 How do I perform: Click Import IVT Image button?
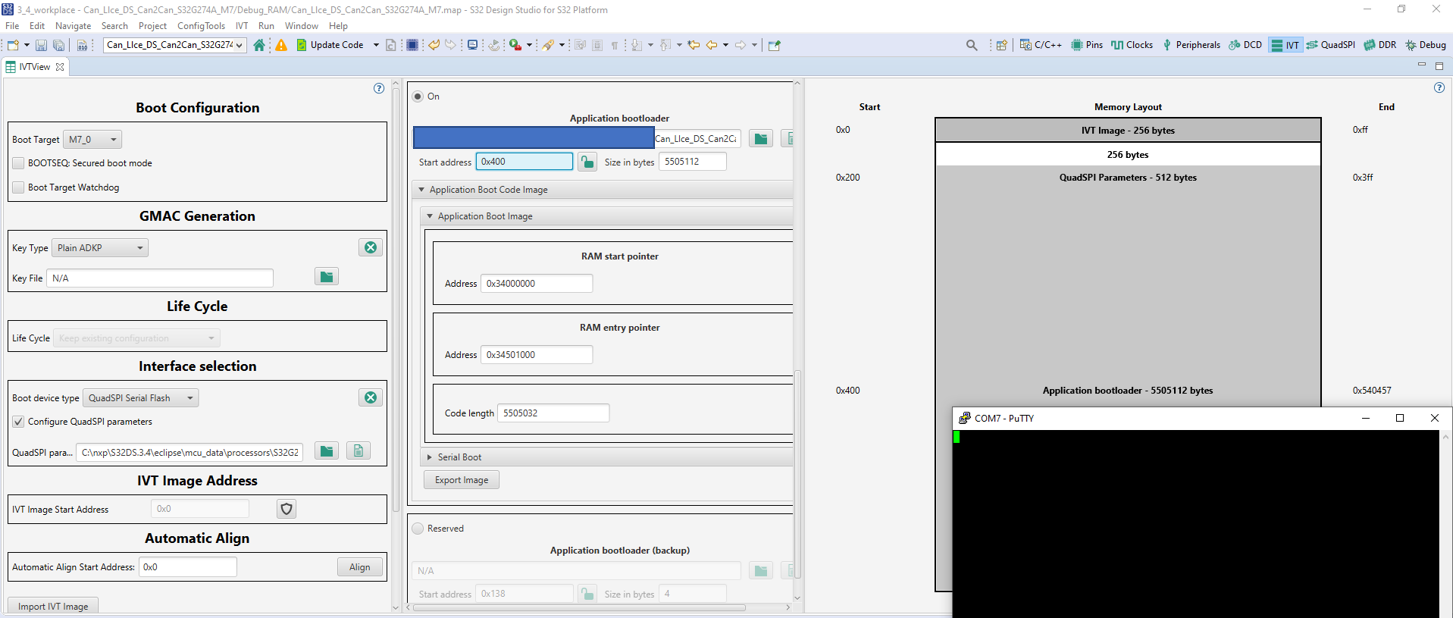[53, 606]
